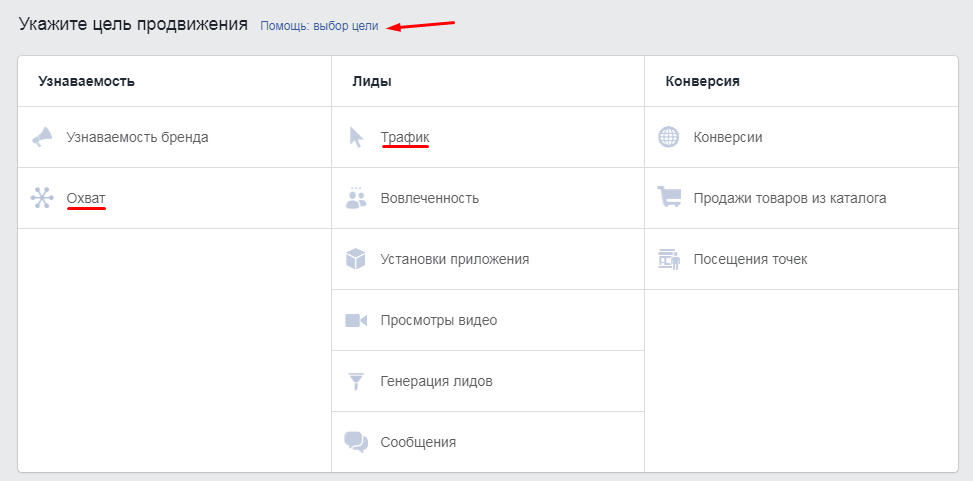Select the 'Трафик' objective label
This screenshot has width=973, height=481.
tap(405, 137)
